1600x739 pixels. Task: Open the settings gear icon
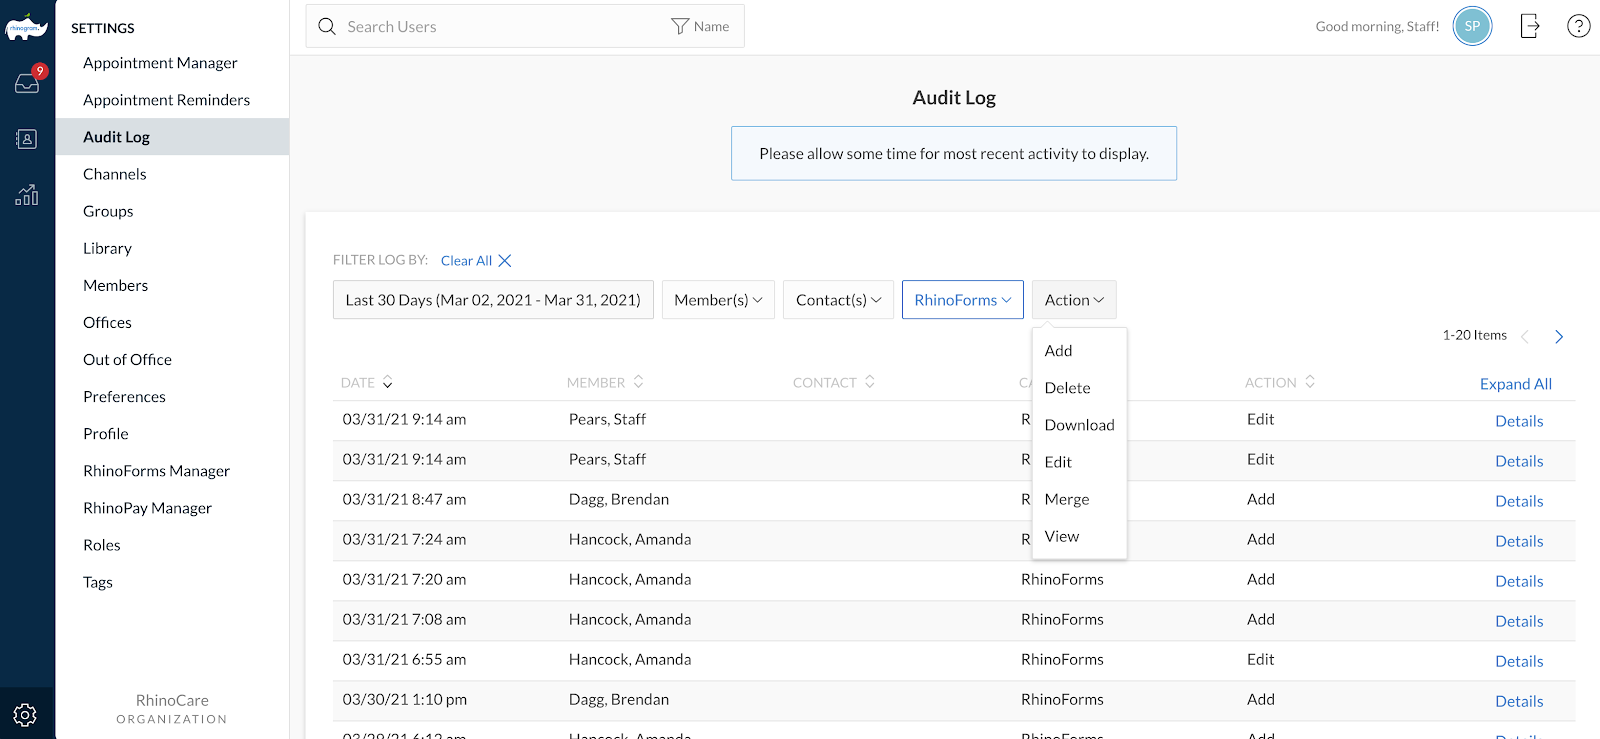(x=26, y=715)
